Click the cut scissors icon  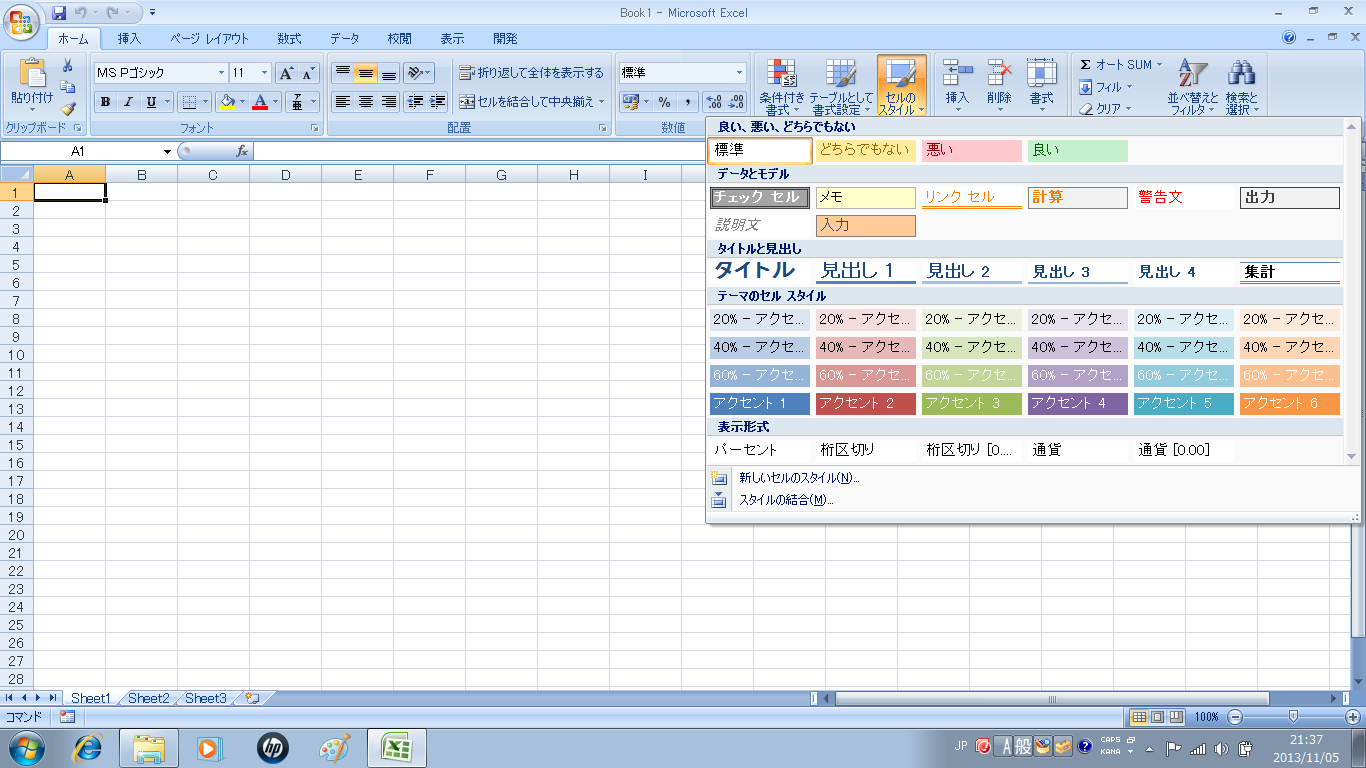[68, 66]
